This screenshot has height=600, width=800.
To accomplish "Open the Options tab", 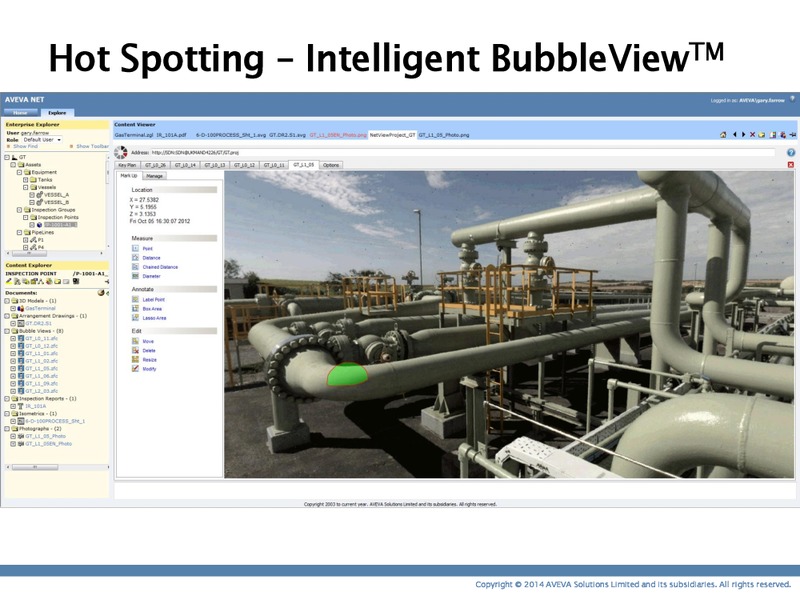I will point(331,165).
